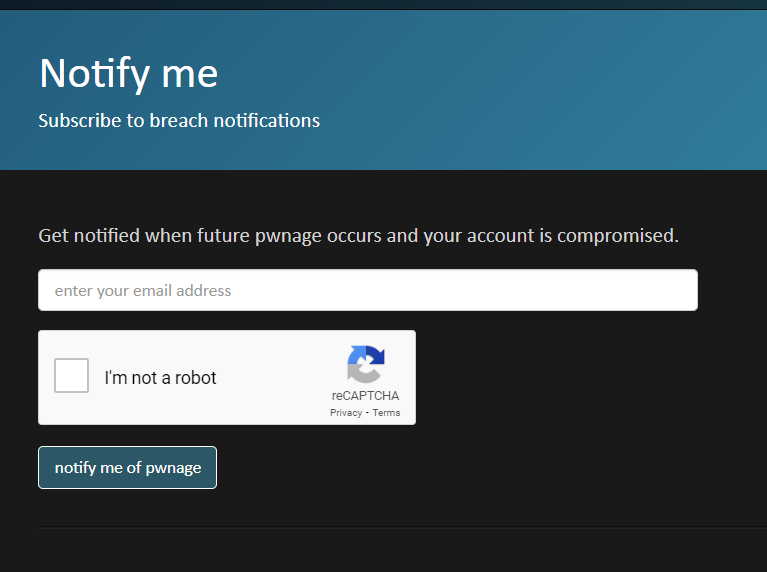Image resolution: width=767 pixels, height=572 pixels.
Task: Click the dark navigation strip at top
Action: [384, 4]
